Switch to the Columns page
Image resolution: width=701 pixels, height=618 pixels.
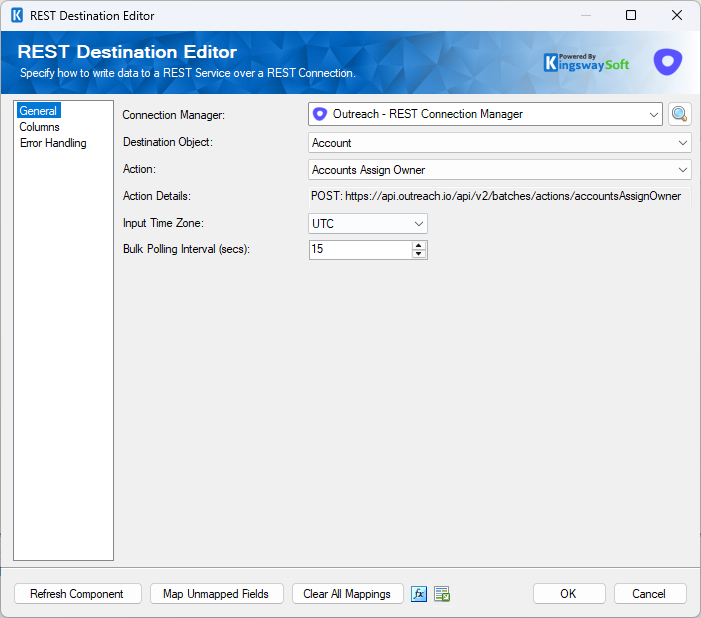[x=39, y=127]
